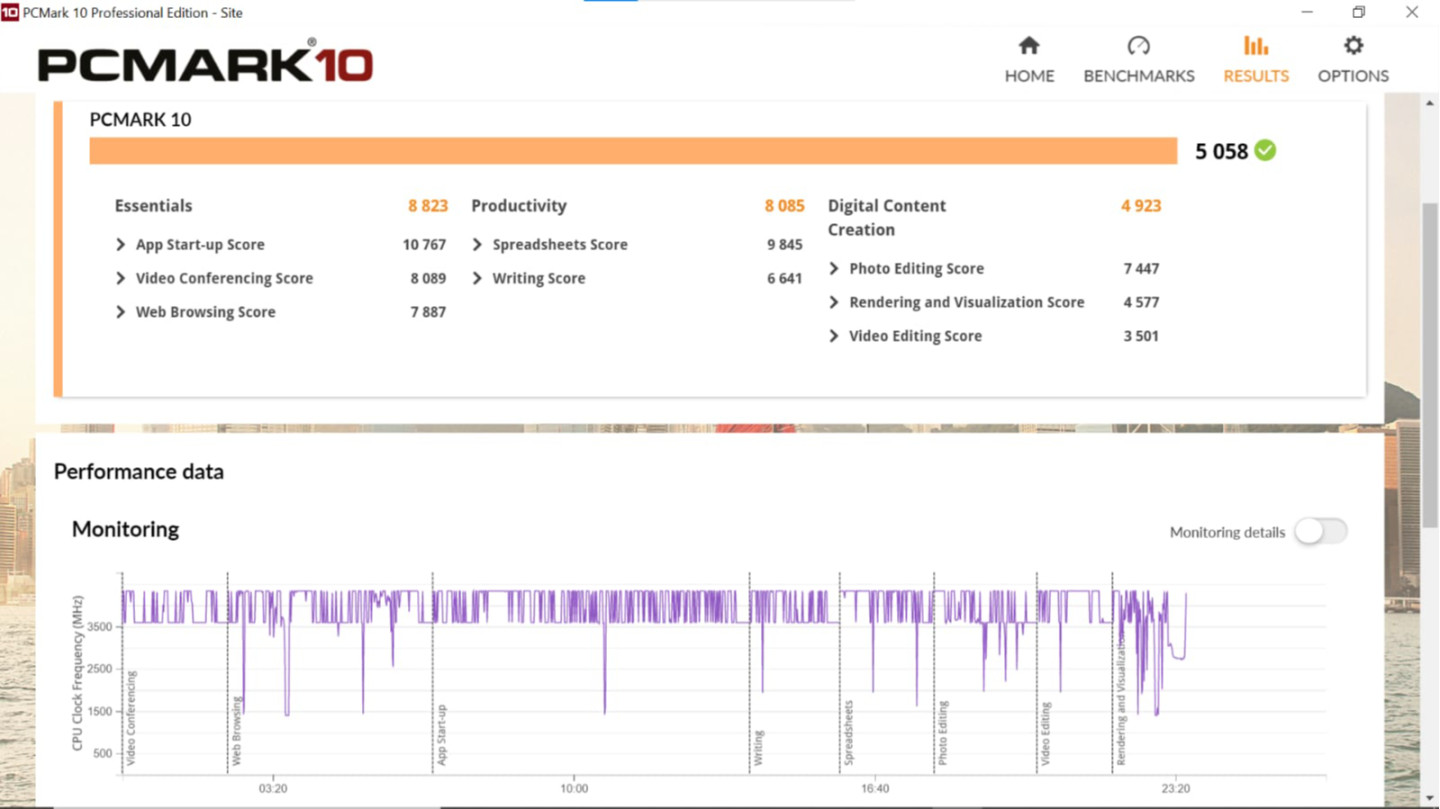This screenshot has height=809, width=1440.
Task: Minimize the PCMark 10 window
Action: pos(1307,12)
